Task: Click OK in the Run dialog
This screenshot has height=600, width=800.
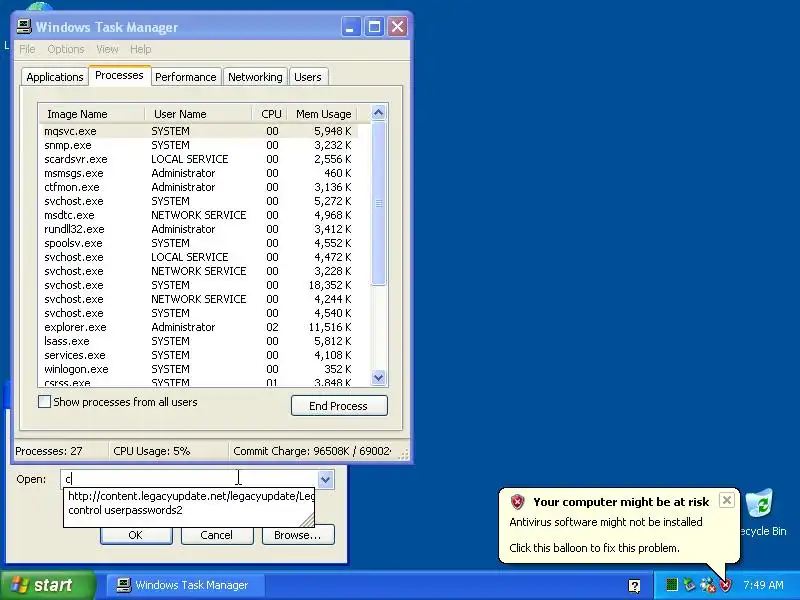Action: point(136,535)
